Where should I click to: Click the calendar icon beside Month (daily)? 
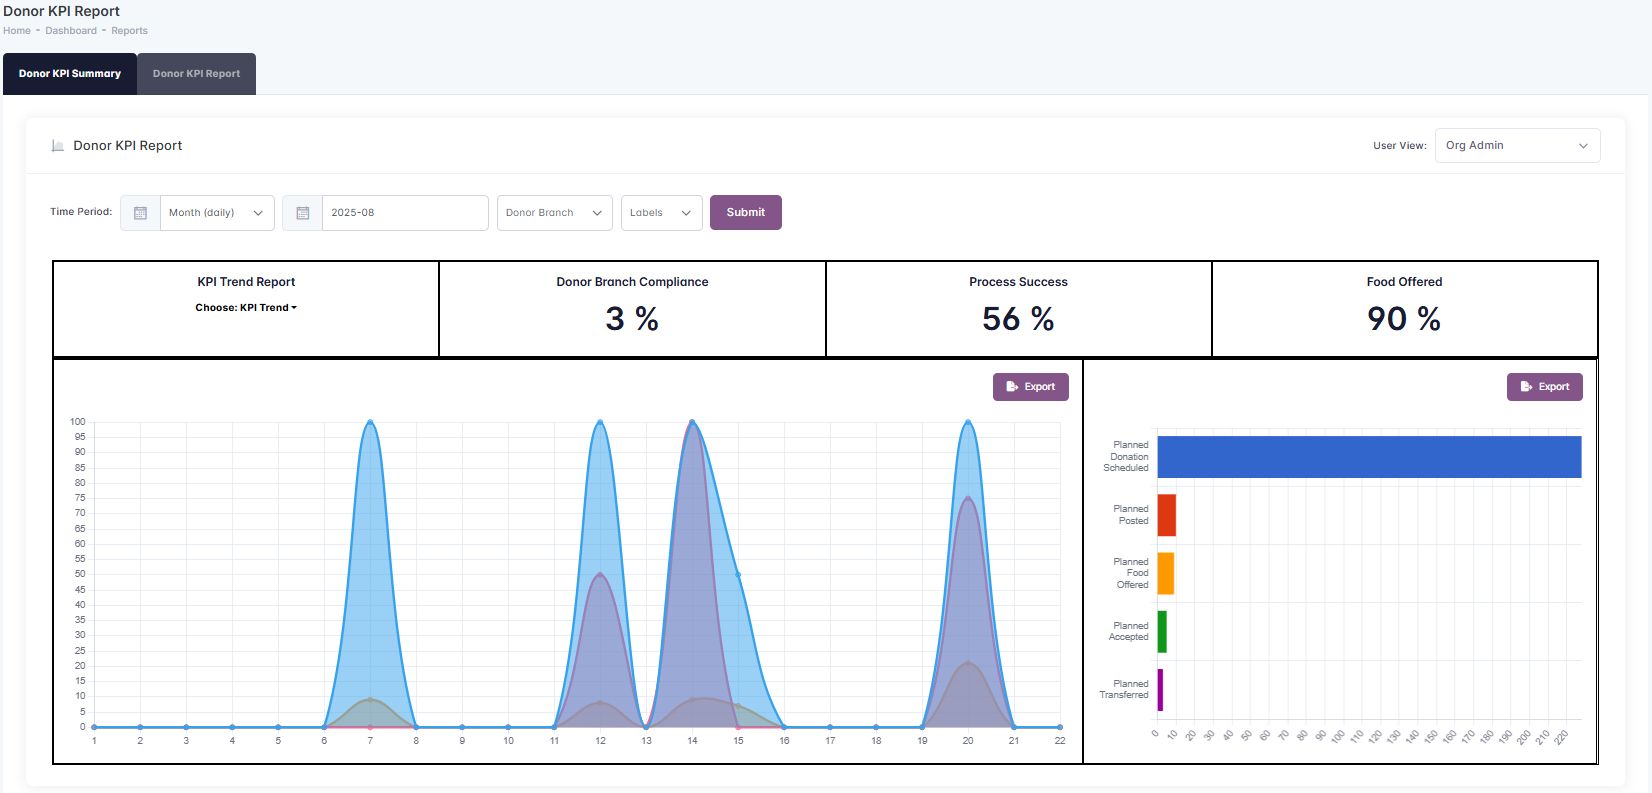point(140,213)
